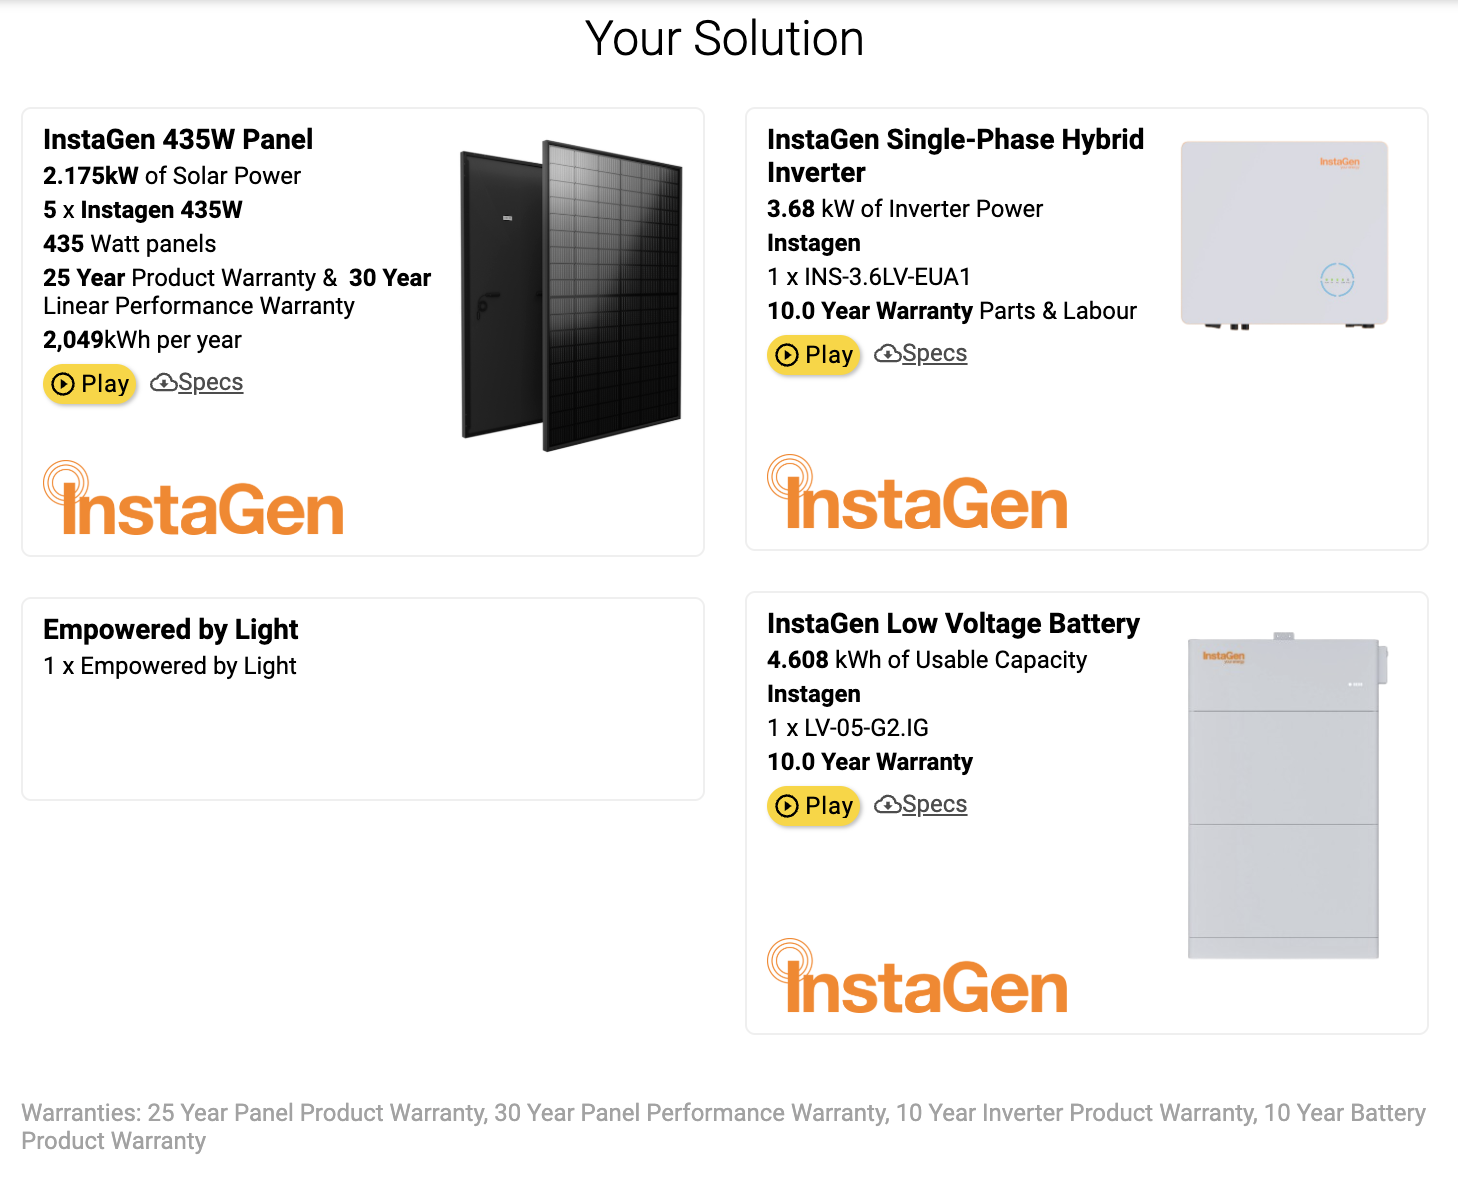Select the Empowered by Light heading
Viewport: 1458px width, 1178px height.
click(x=171, y=630)
